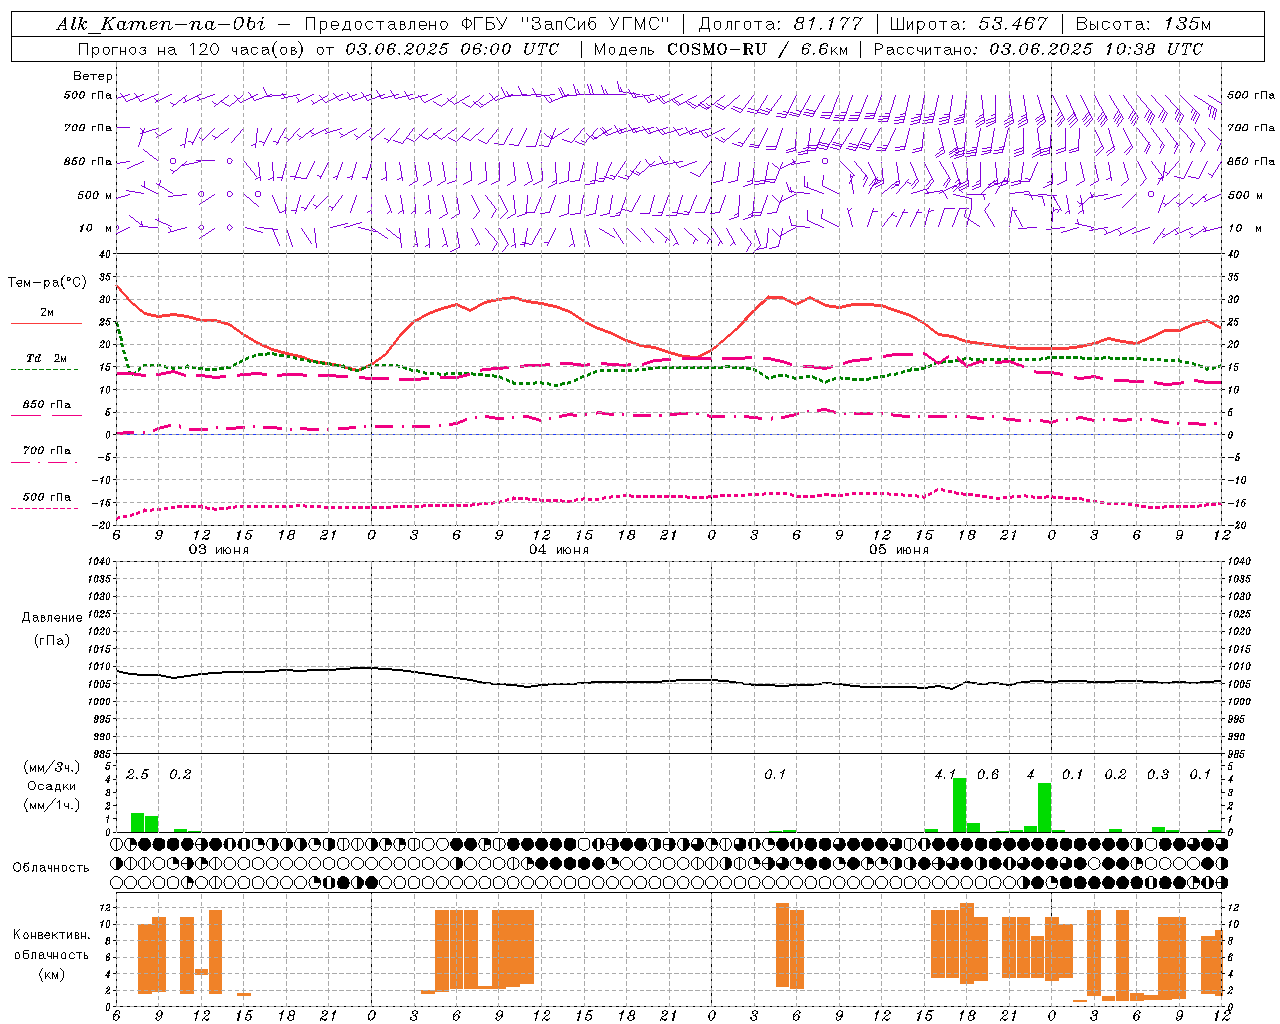Click the 05 июня date label

click(899, 550)
